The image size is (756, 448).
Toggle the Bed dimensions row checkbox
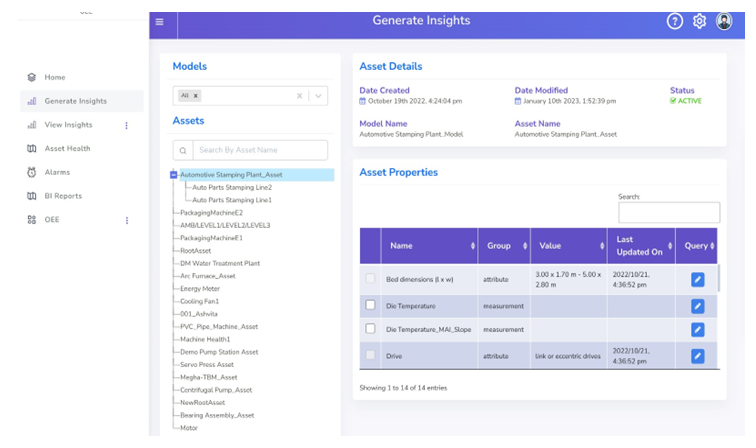click(x=371, y=279)
